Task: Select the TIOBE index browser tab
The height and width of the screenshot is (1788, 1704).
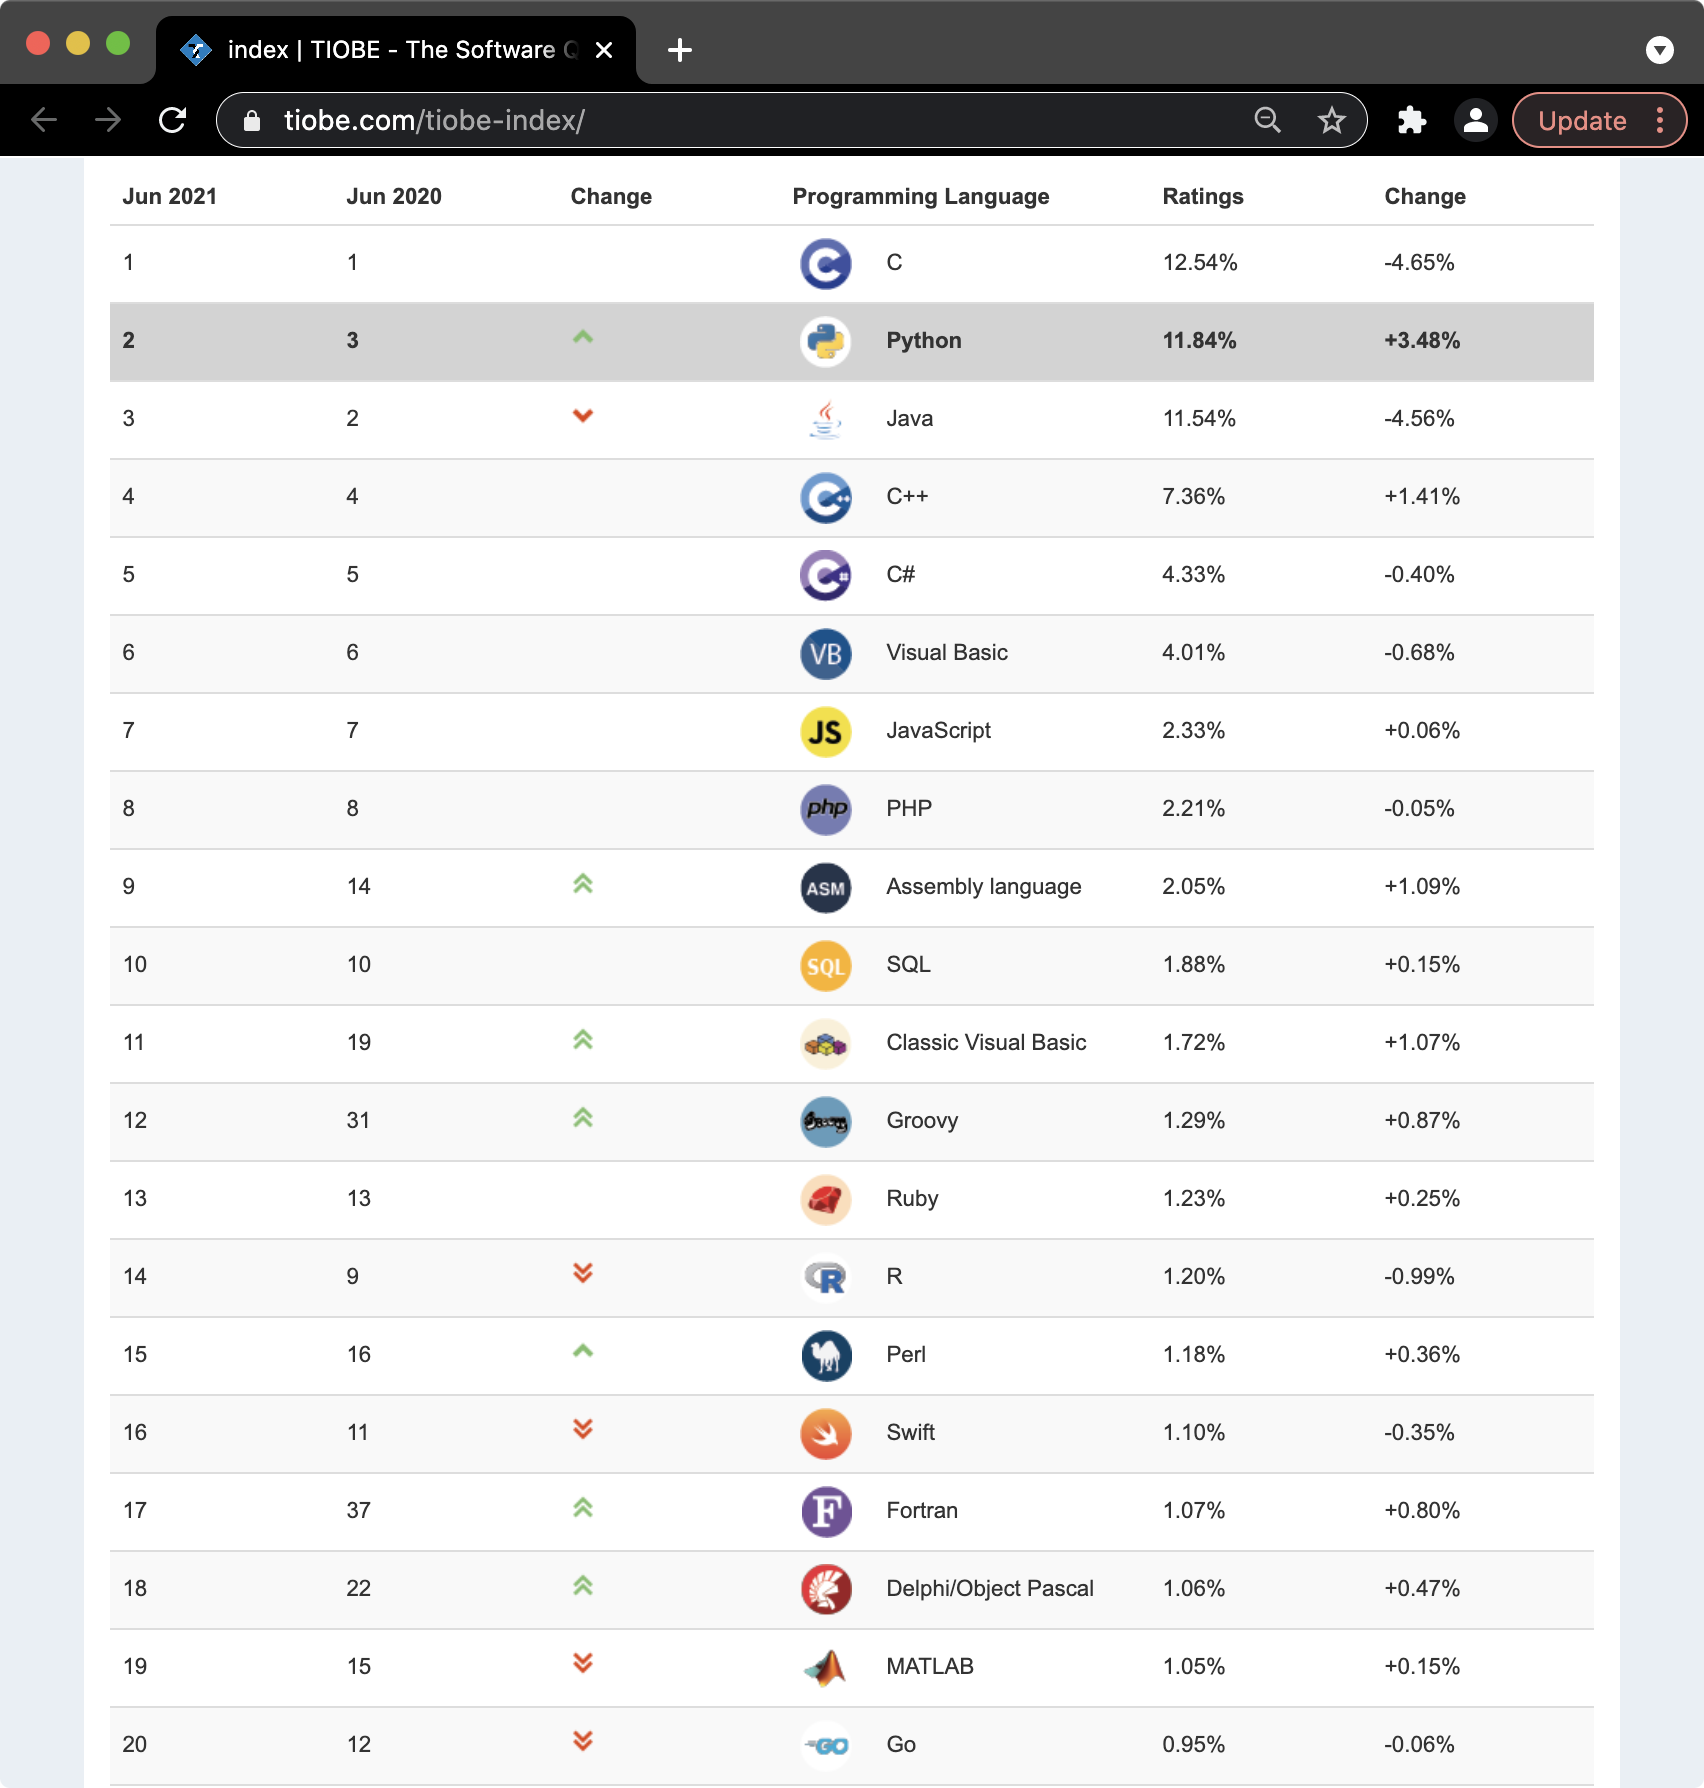Action: tap(396, 50)
